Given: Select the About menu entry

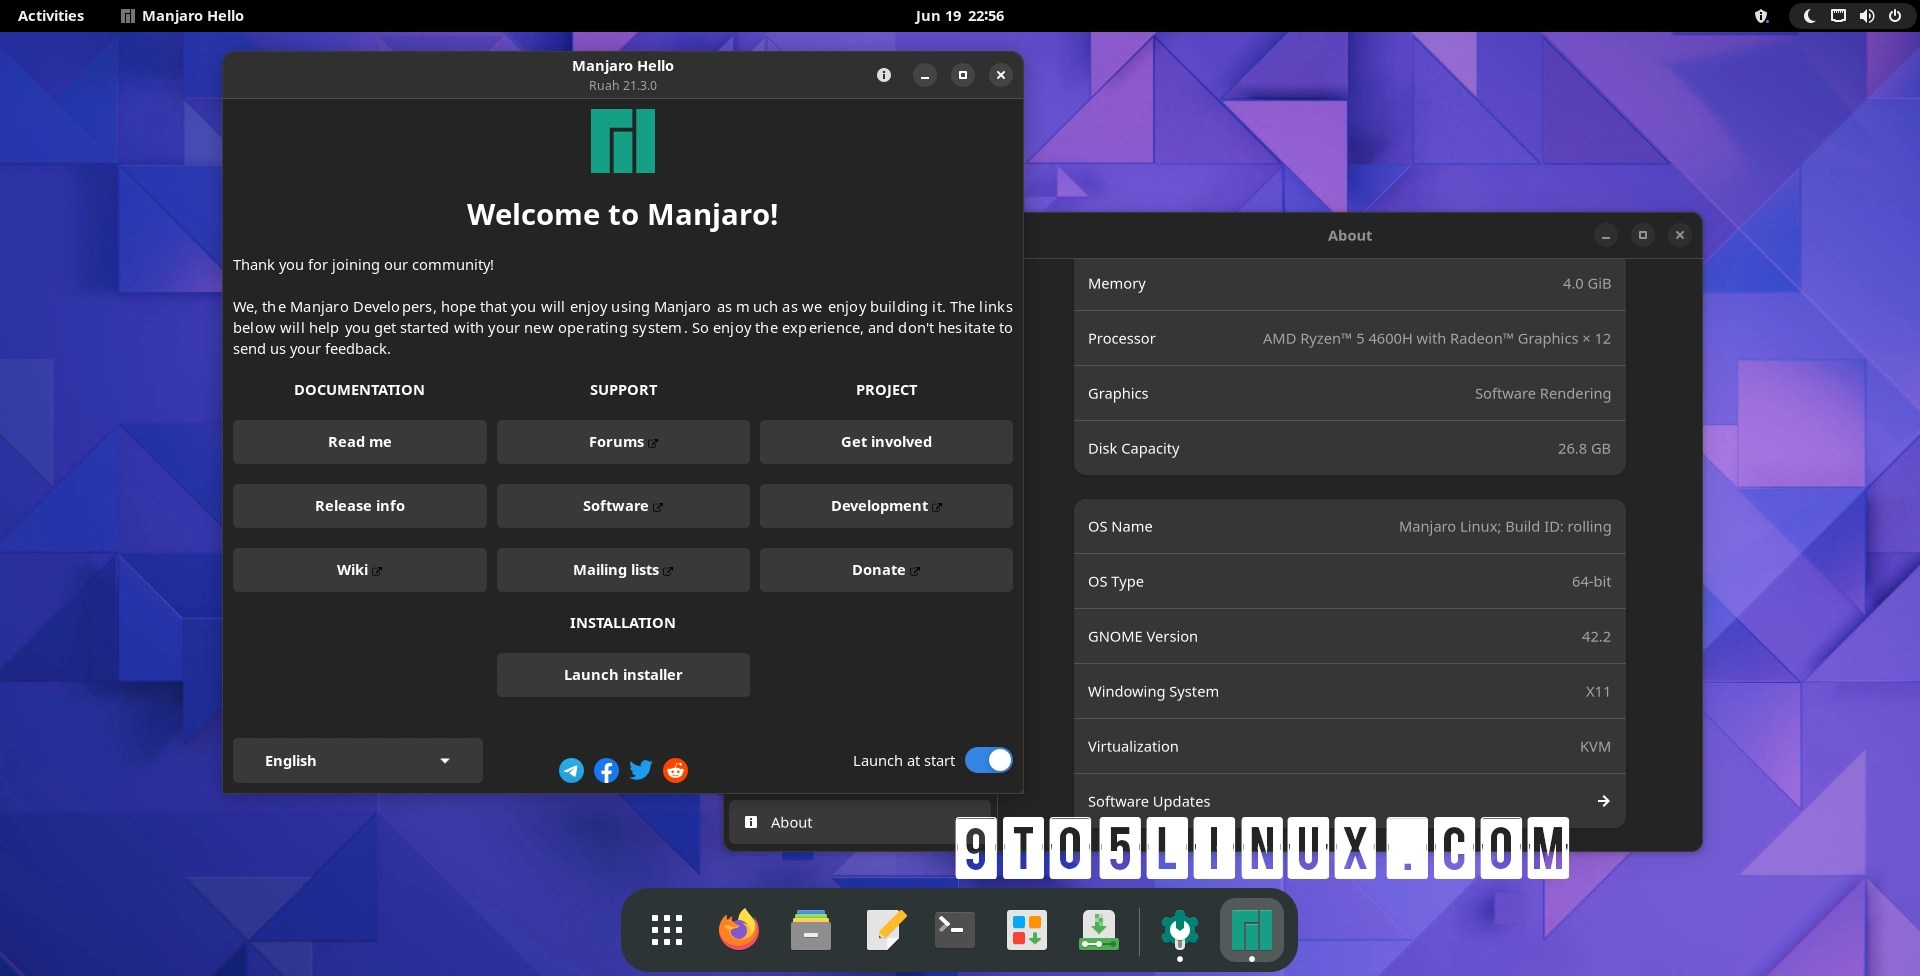Looking at the screenshot, I should (789, 822).
